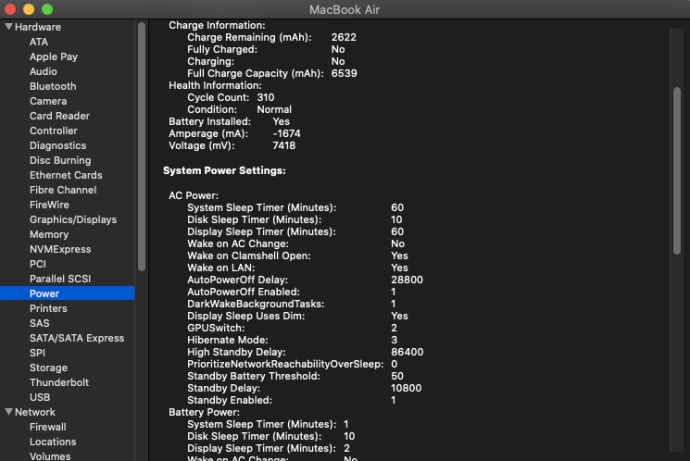Select Apple Pay in the sidebar
Viewport: 690px width, 461px height.
[x=53, y=57]
